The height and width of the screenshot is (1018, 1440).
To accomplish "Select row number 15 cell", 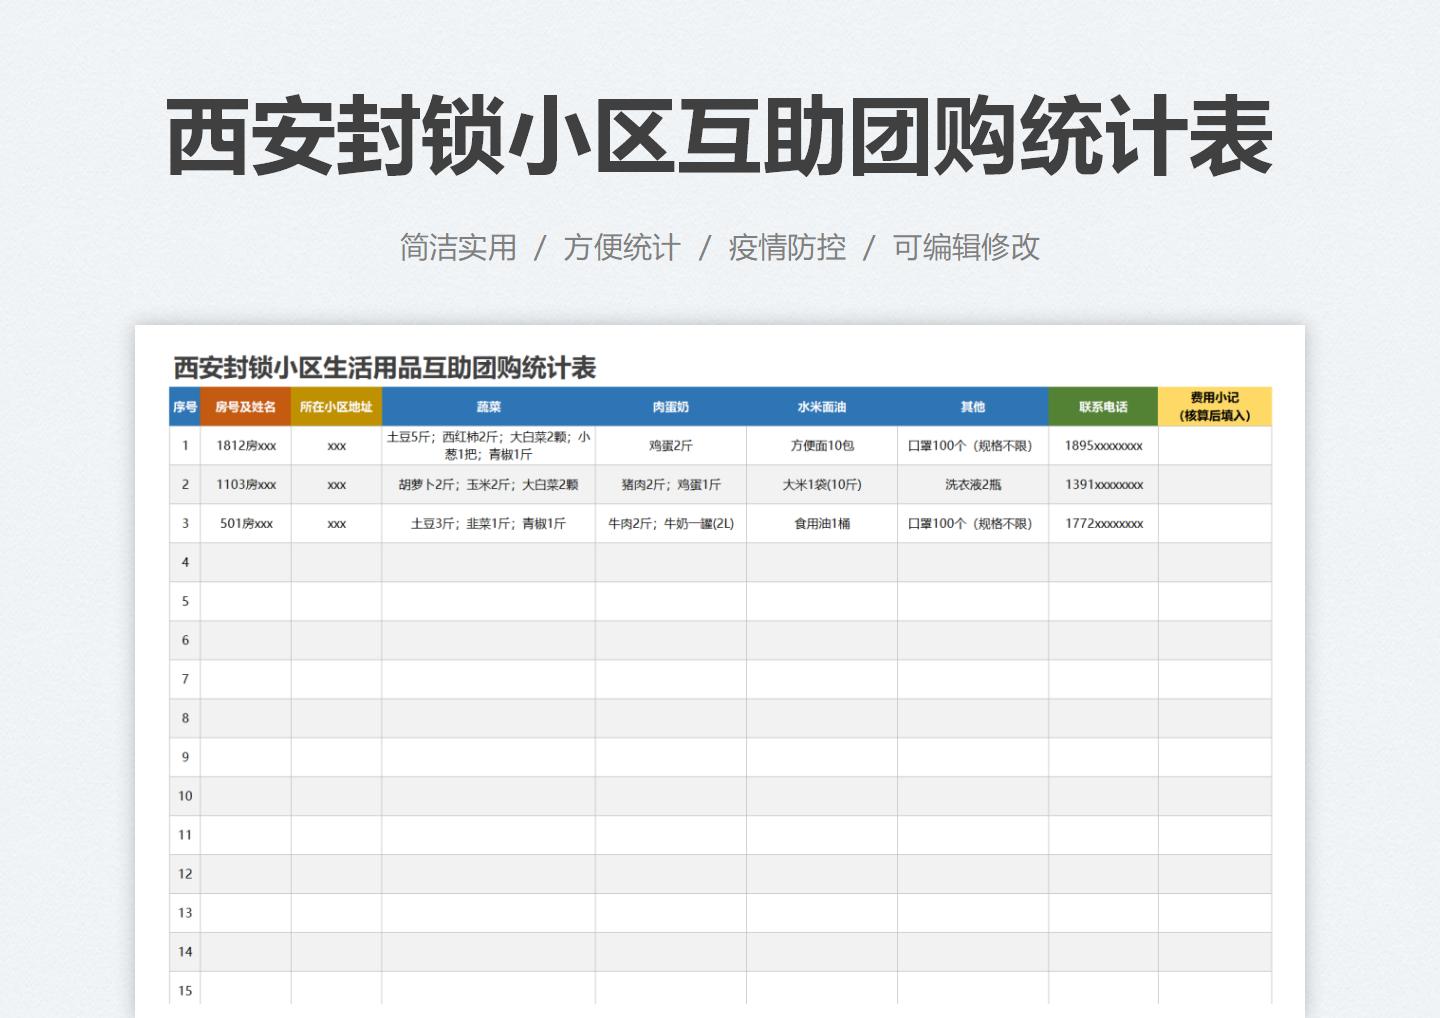I will (185, 989).
